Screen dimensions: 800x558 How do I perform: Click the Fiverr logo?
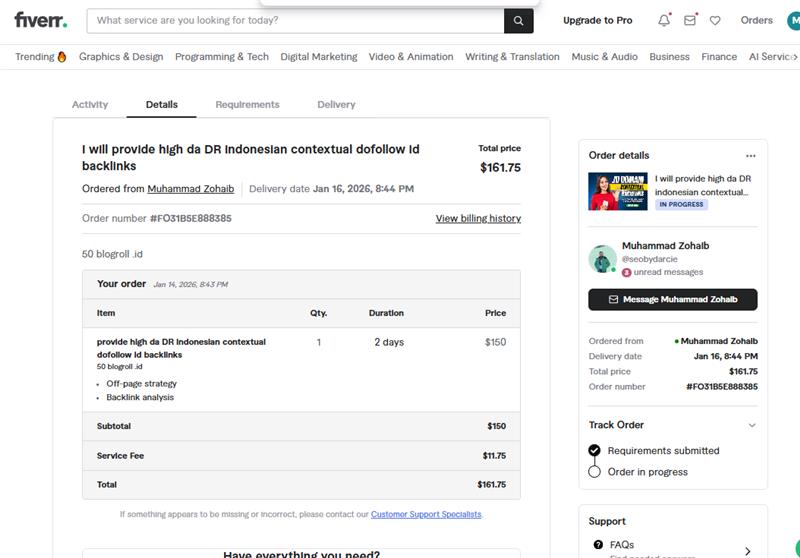tap(41, 20)
